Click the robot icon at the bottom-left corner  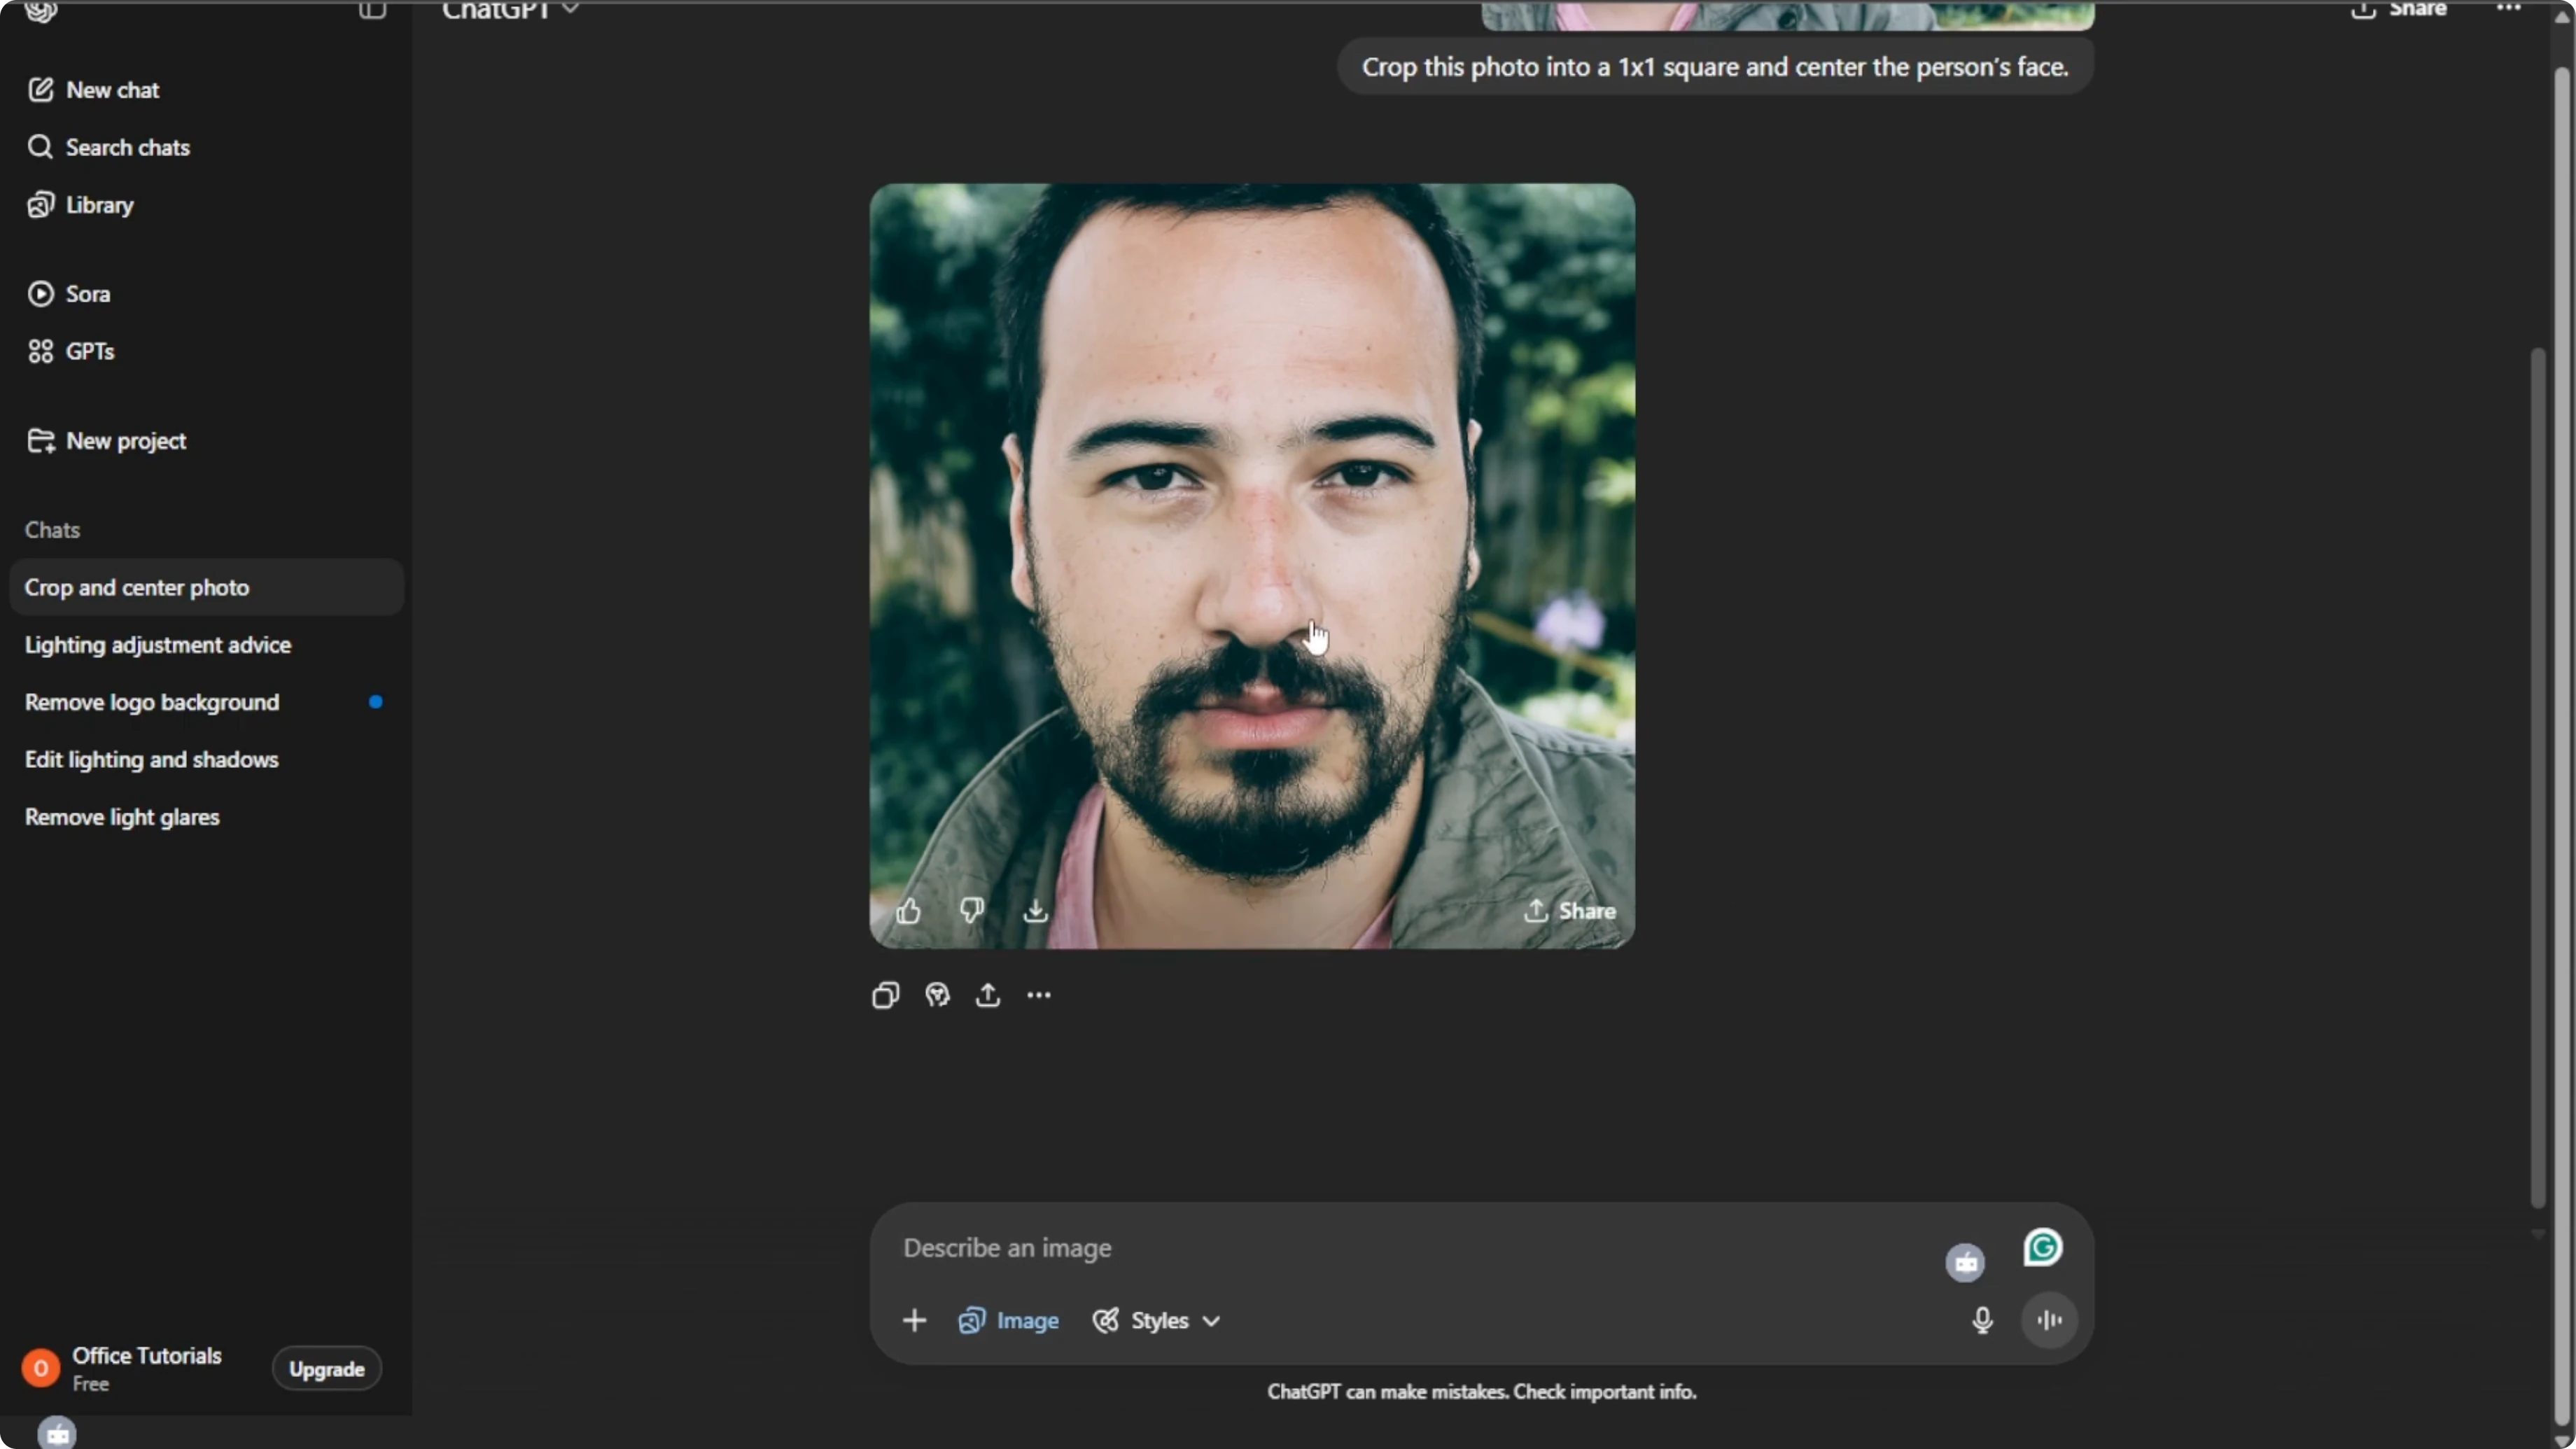coord(57,1434)
